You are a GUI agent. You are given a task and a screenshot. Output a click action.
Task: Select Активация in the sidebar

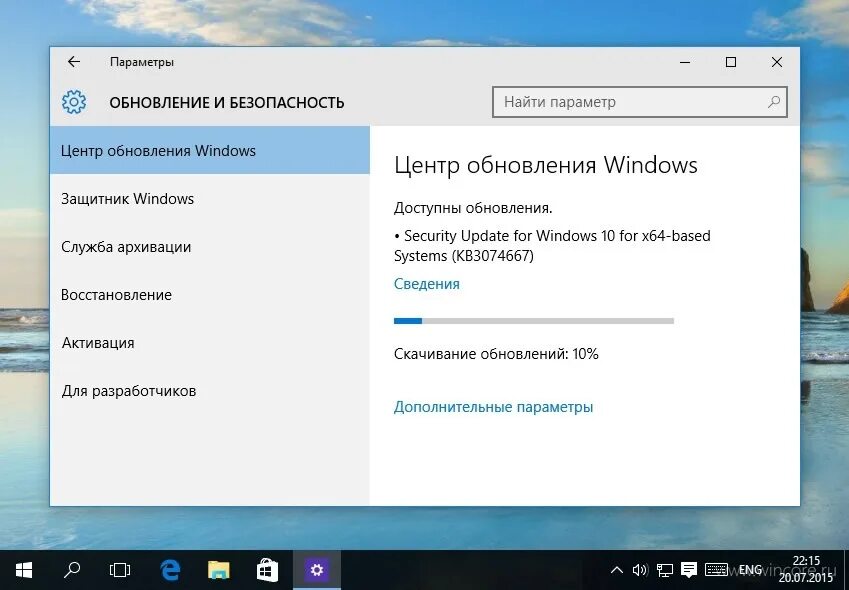coord(98,343)
